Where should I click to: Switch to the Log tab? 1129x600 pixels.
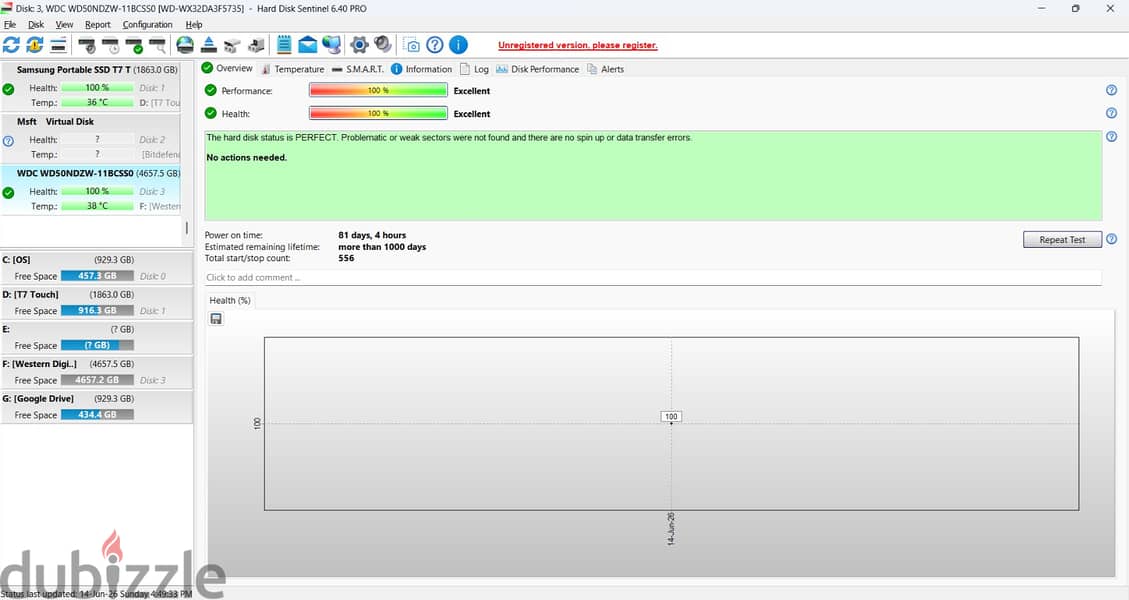pos(474,69)
